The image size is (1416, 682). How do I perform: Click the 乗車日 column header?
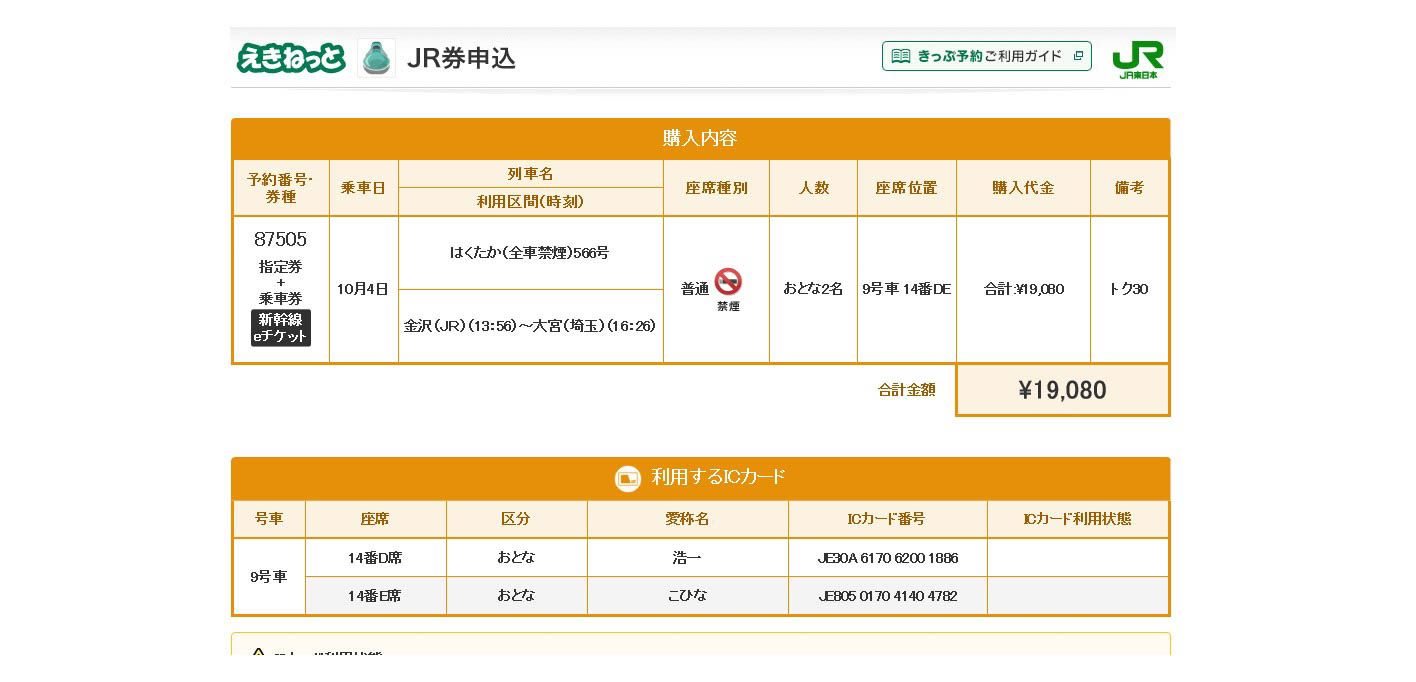pyautogui.click(x=363, y=188)
